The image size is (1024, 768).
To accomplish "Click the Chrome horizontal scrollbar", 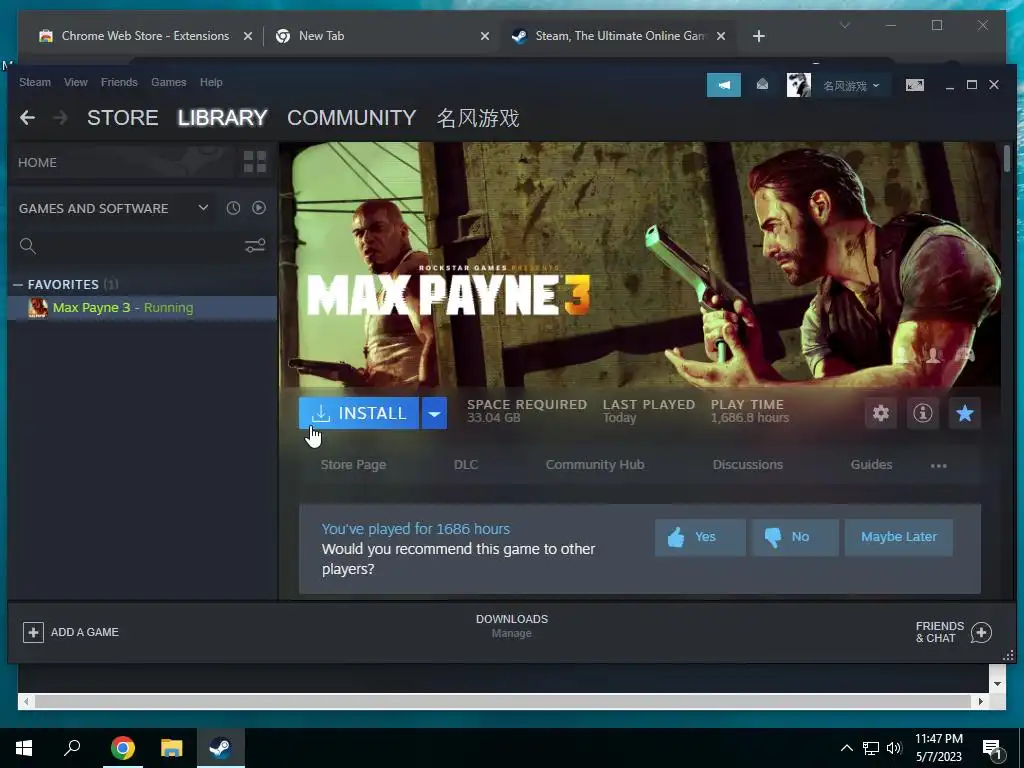I will click(x=504, y=701).
